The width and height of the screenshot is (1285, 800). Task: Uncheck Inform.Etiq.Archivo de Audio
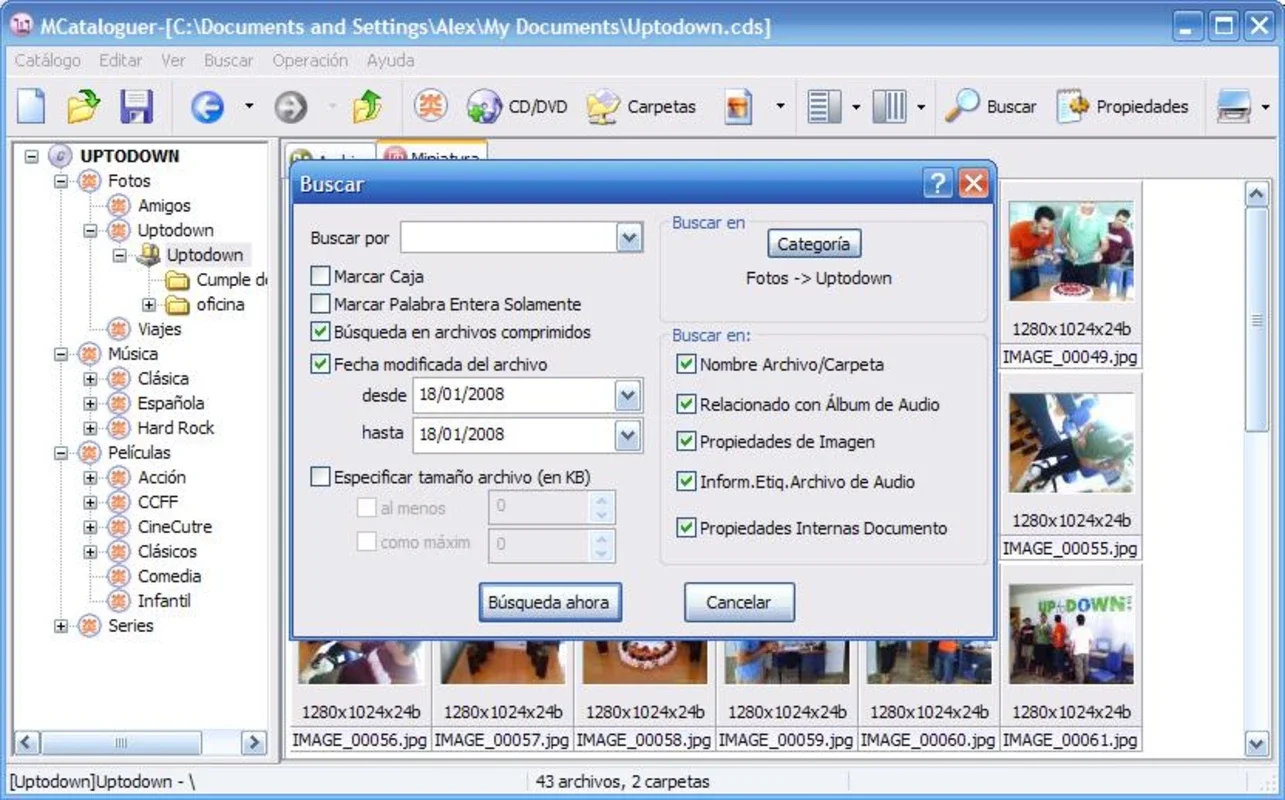(x=686, y=482)
